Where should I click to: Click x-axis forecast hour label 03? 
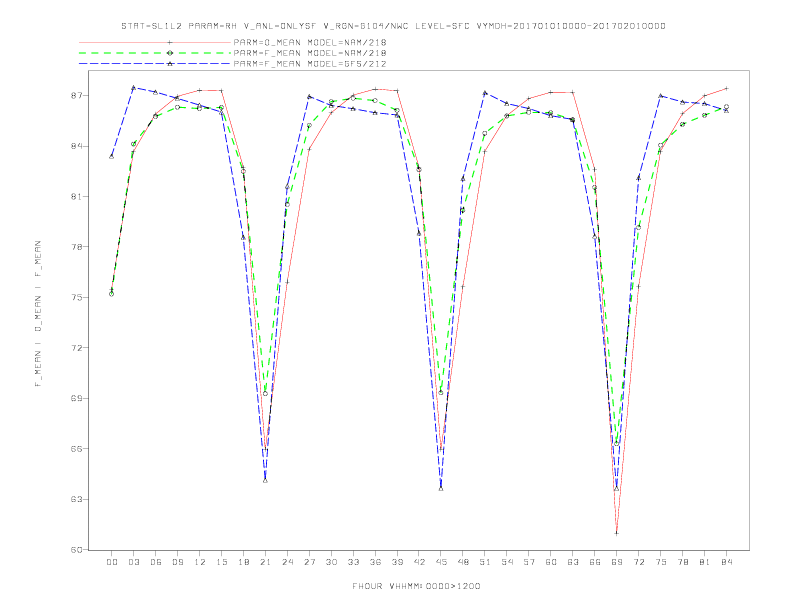tap(133, 562)
